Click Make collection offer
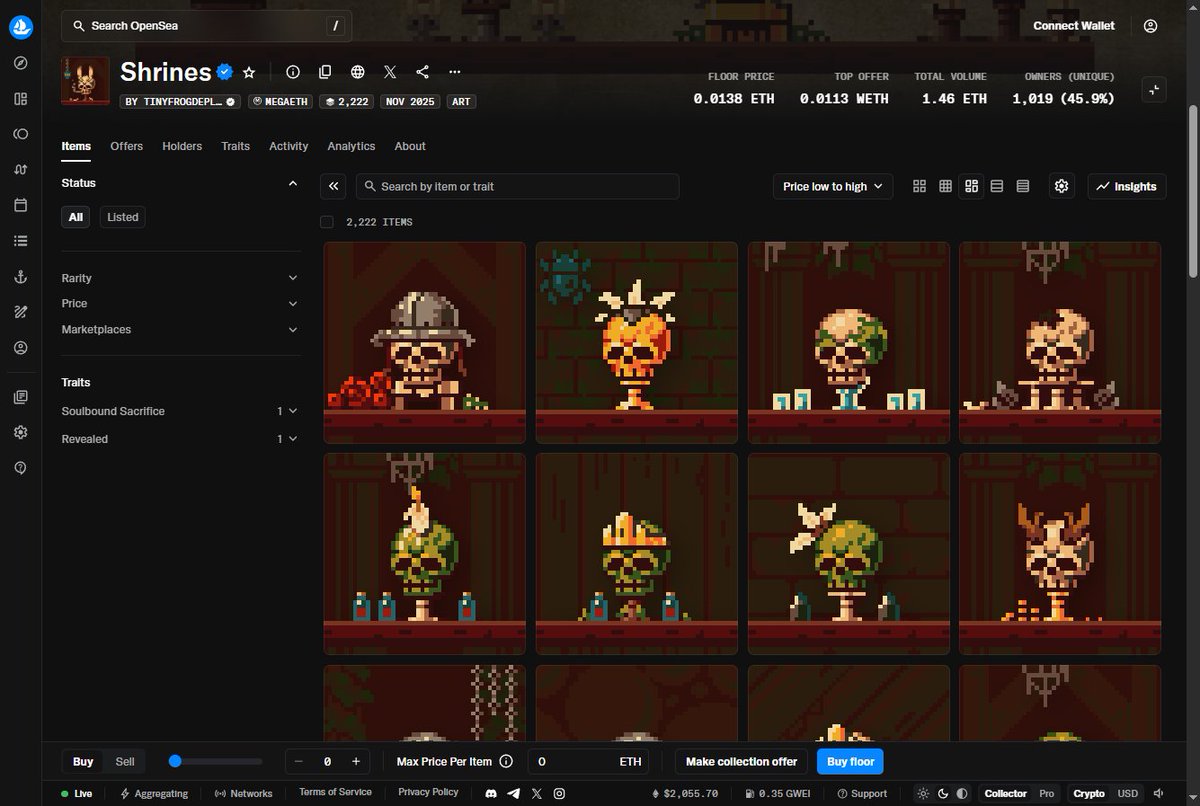1200x806 pixels. (742, 761)
